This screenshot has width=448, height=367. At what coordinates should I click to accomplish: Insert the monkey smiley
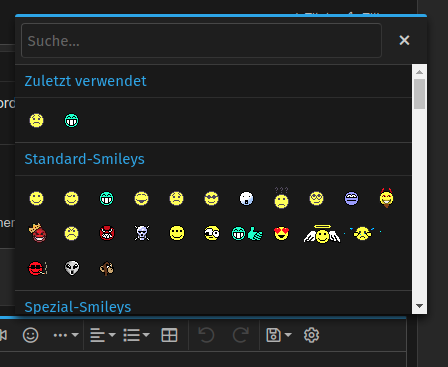[x=107, y=268]
